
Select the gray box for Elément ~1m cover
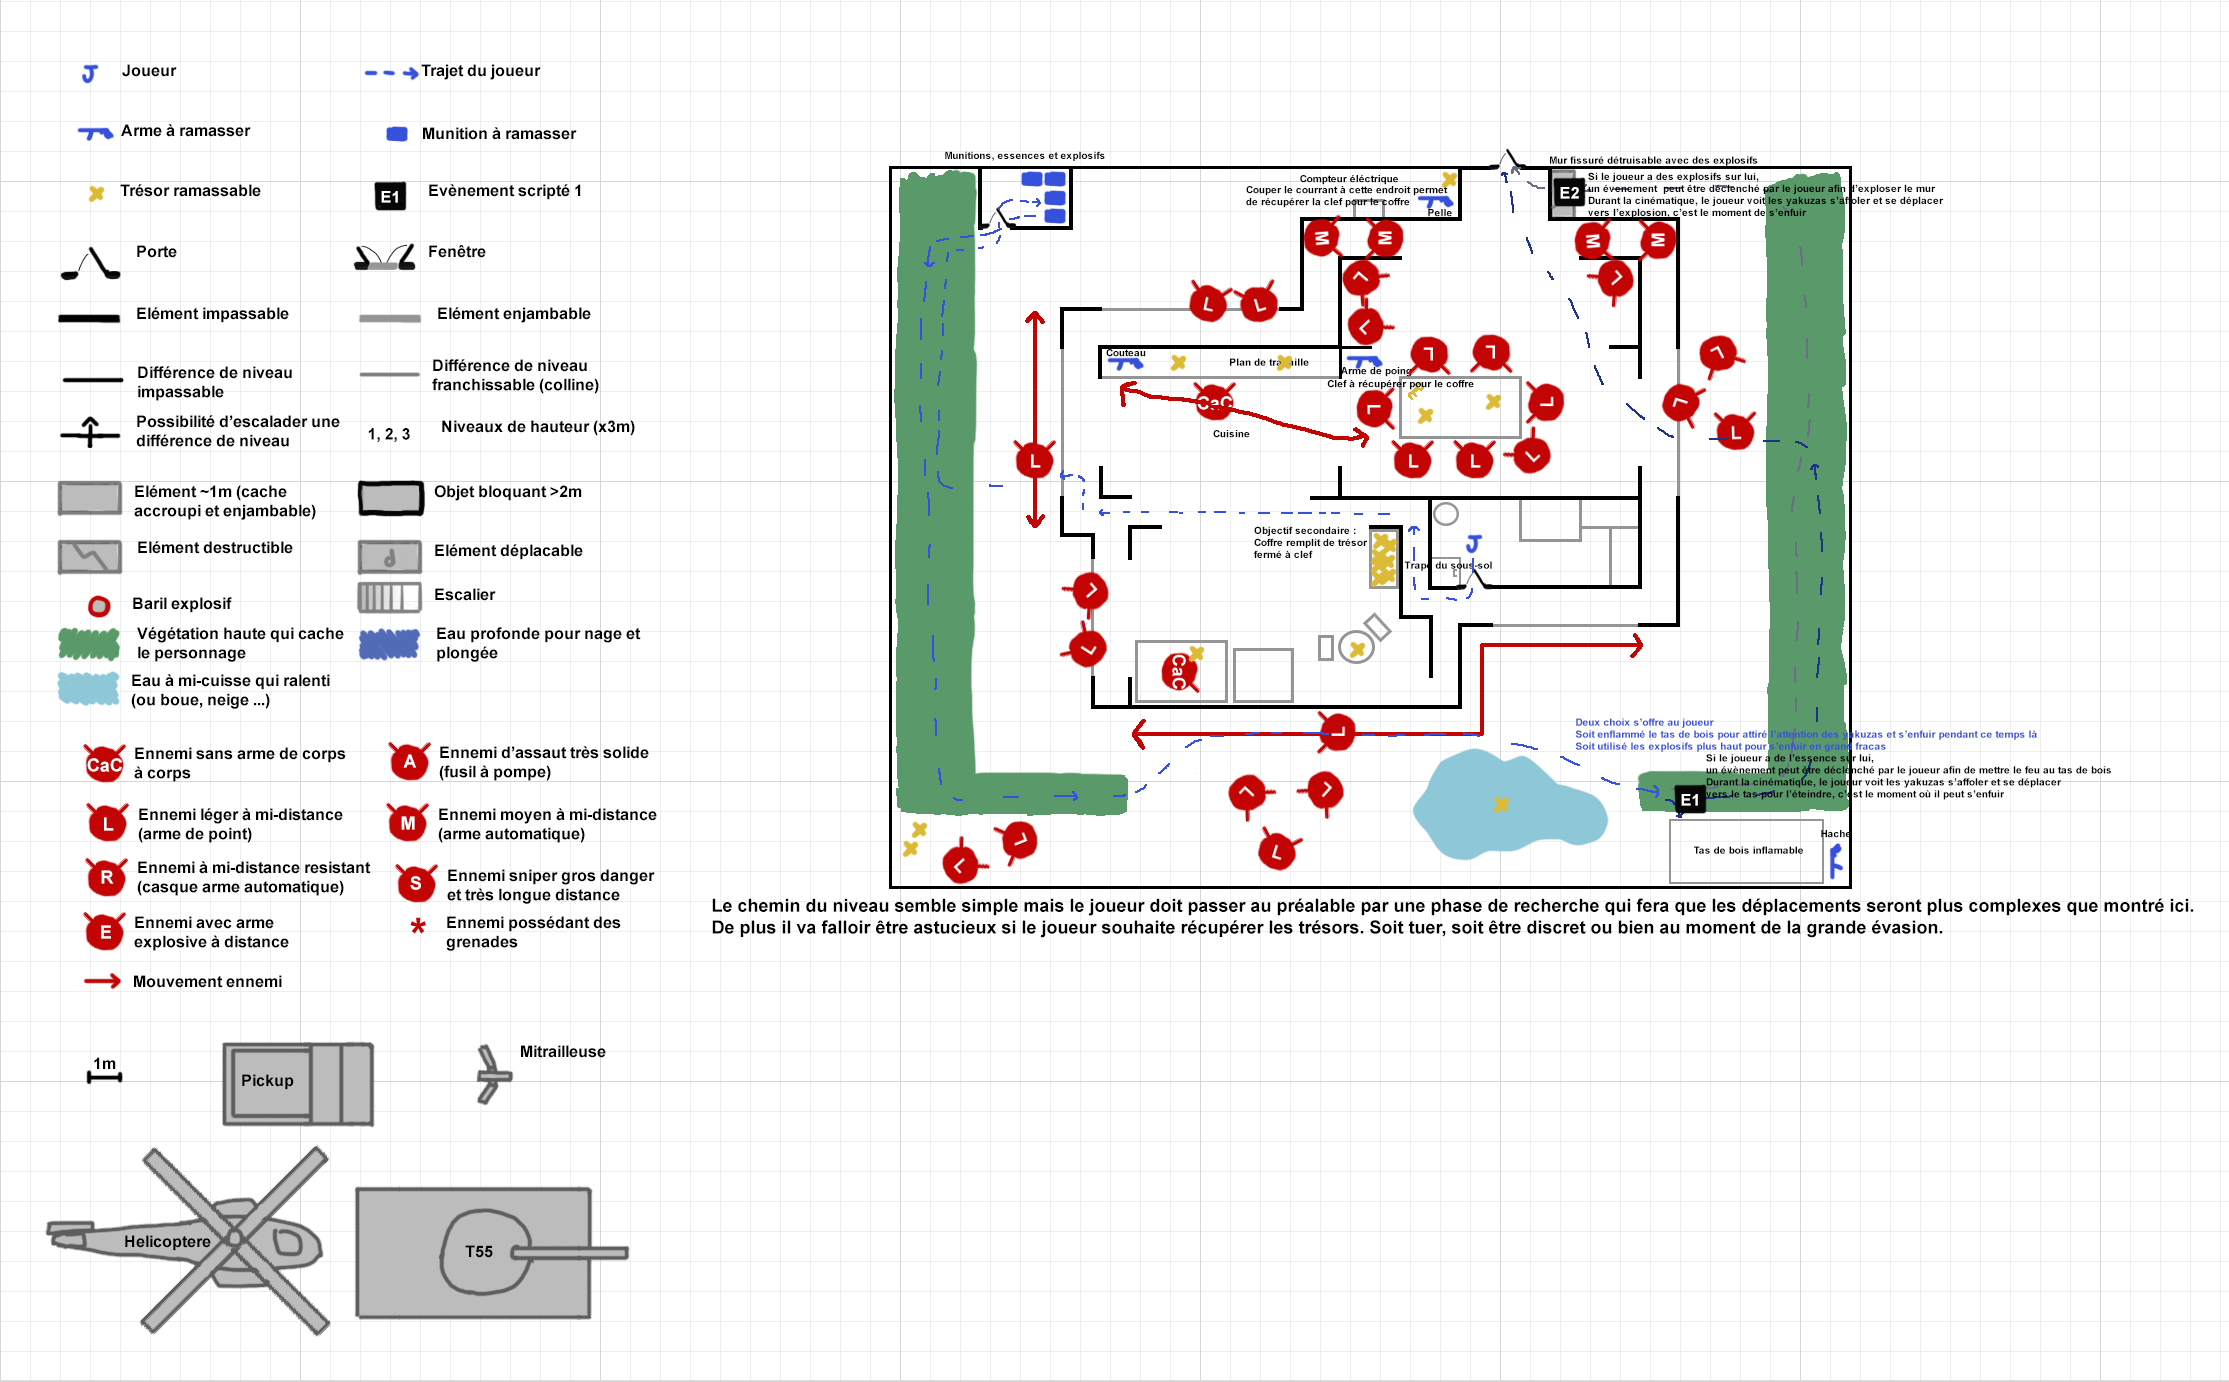(x=90, y=498)
